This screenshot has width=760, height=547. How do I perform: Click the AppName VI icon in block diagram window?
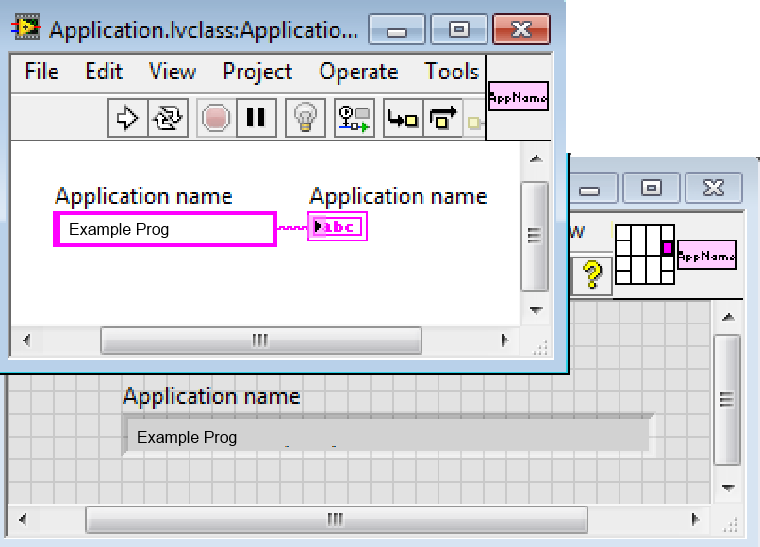click(x=518, y=96)
